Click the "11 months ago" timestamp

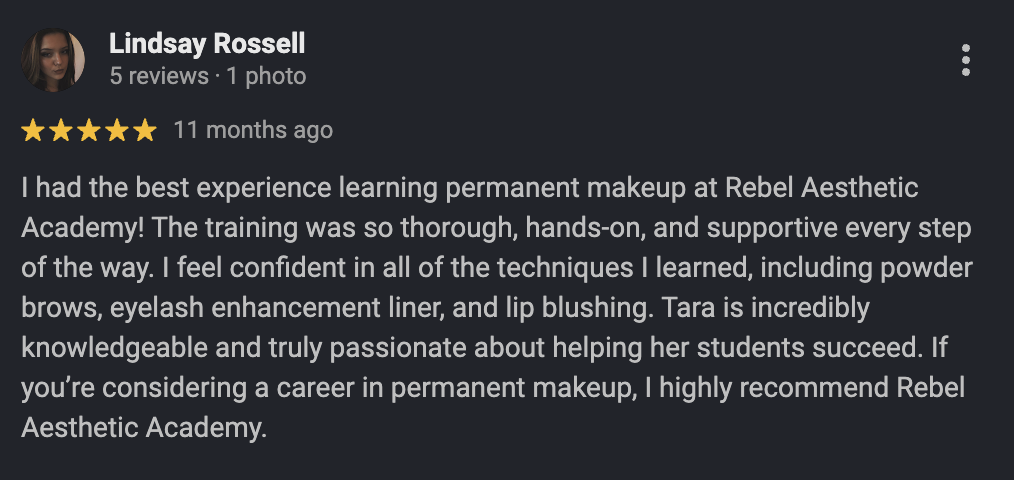click(253, 130)
